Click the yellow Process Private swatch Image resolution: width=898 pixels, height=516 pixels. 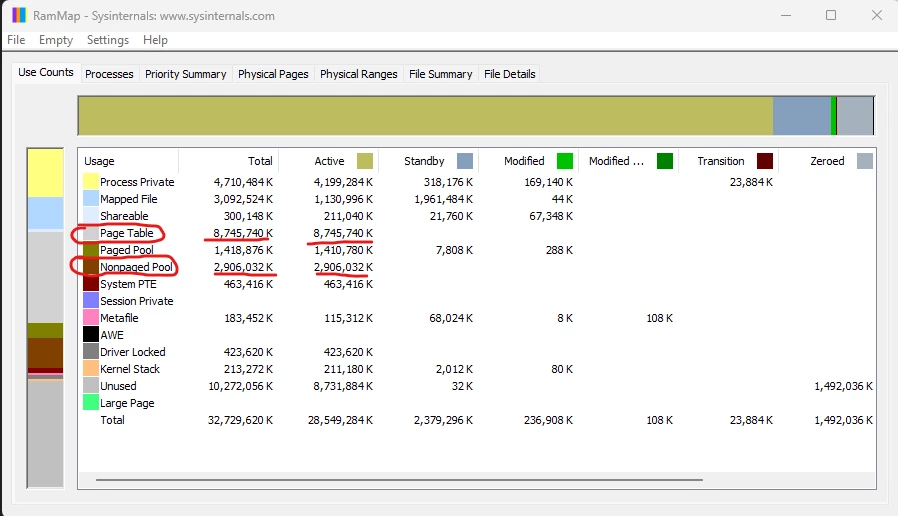click(x=90, y=182)
